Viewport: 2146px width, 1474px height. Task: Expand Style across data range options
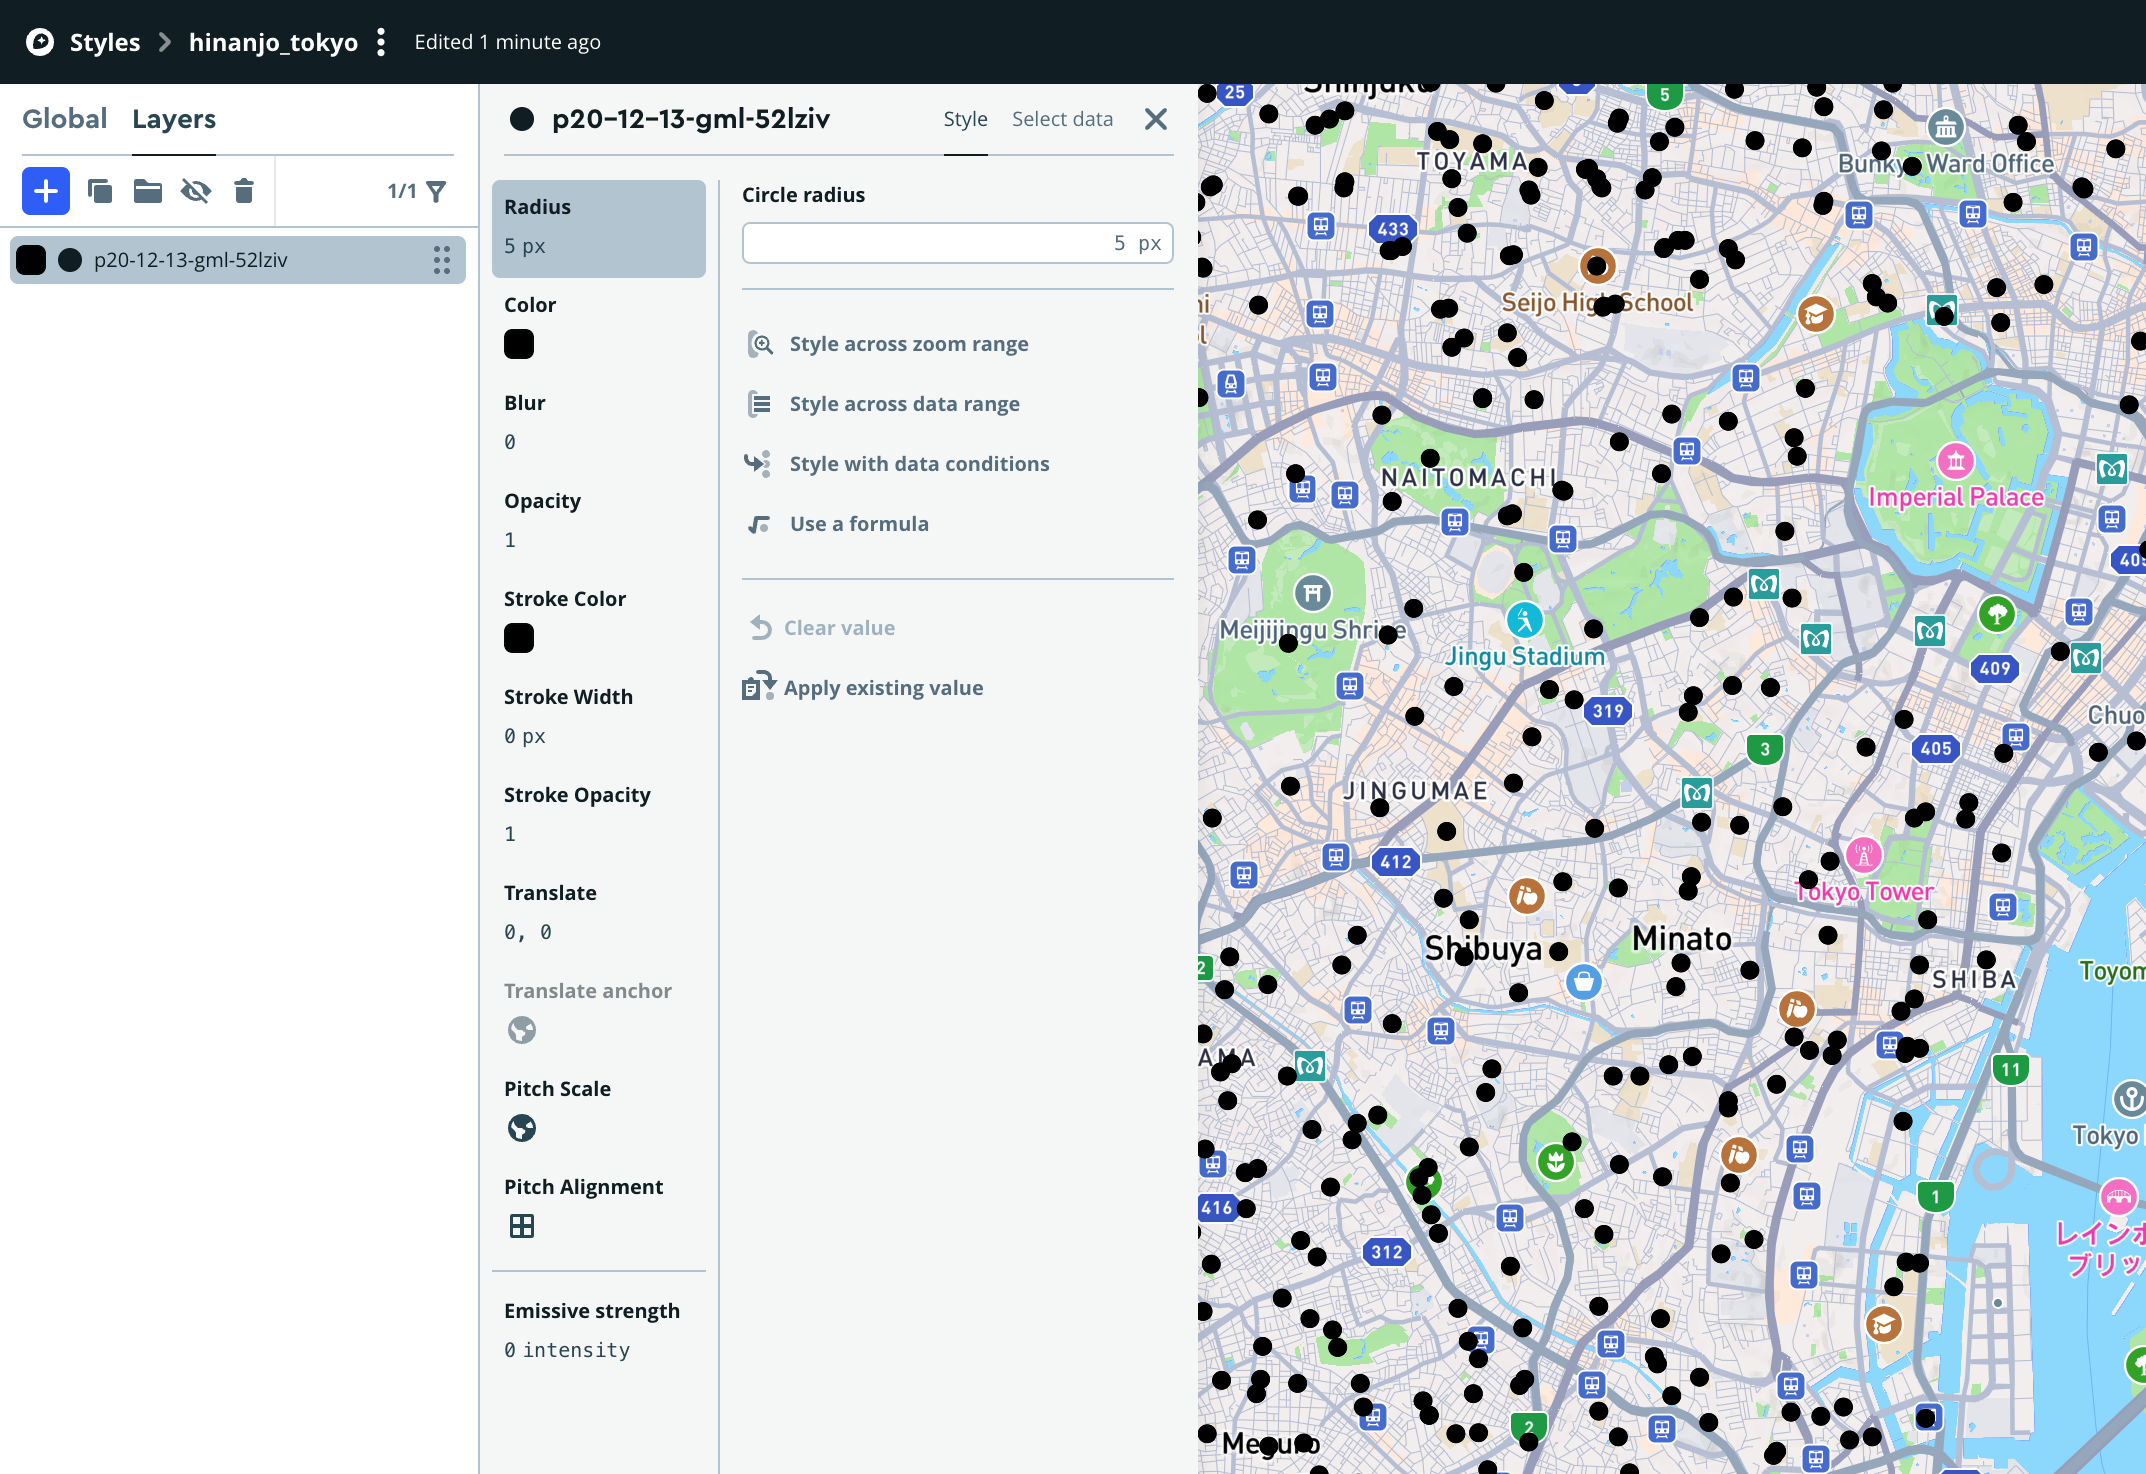pos(903,403)
